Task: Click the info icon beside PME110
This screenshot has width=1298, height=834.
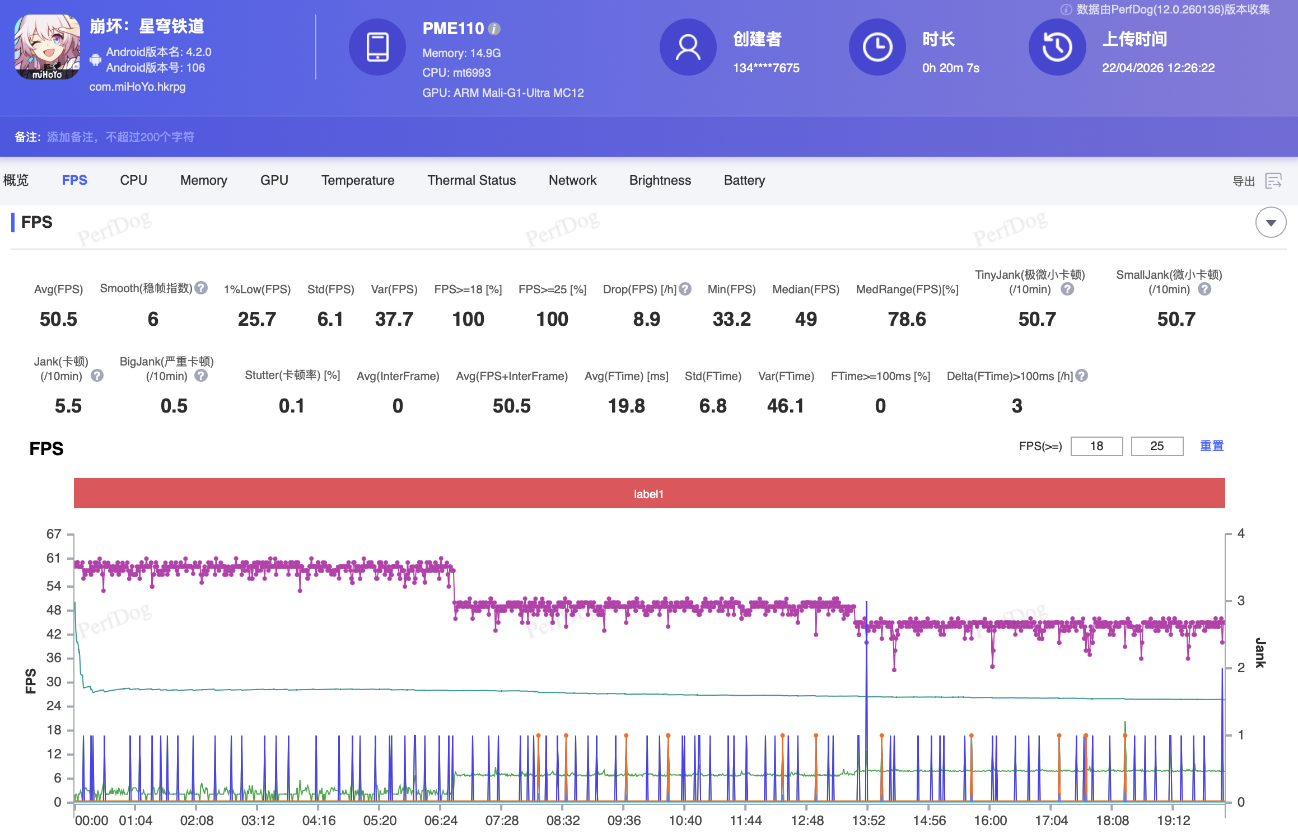Action: (x=495, y=29)
